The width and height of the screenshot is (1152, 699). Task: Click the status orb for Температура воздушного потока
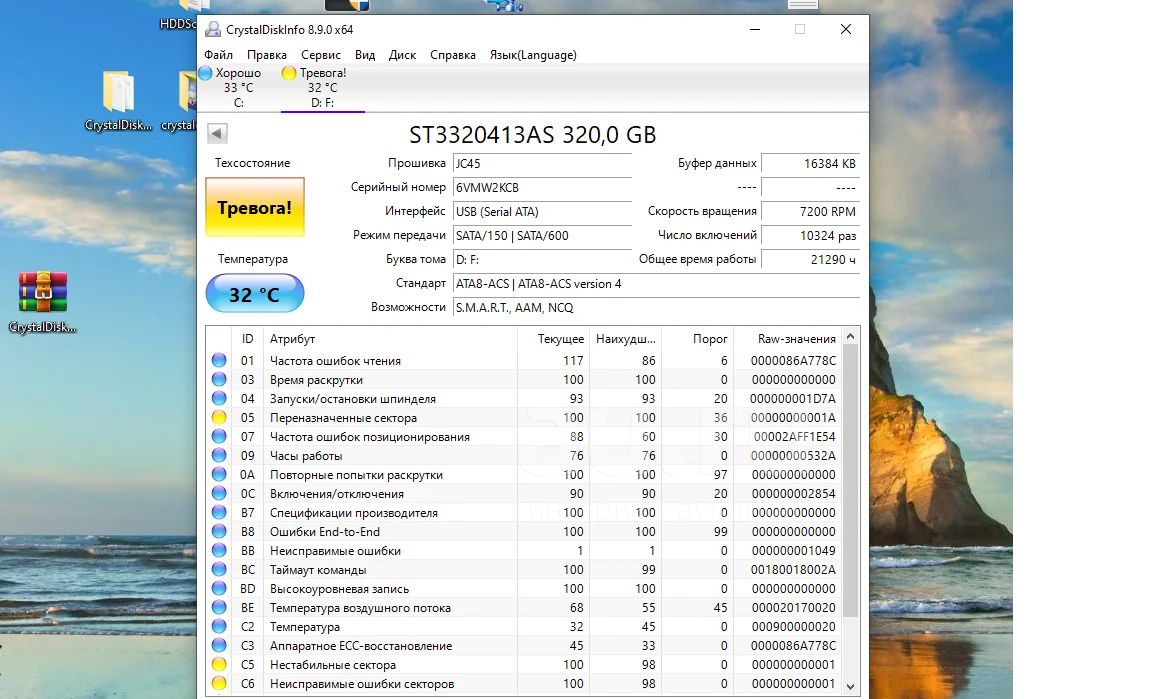pyautogui.click(x=219, y=608)
